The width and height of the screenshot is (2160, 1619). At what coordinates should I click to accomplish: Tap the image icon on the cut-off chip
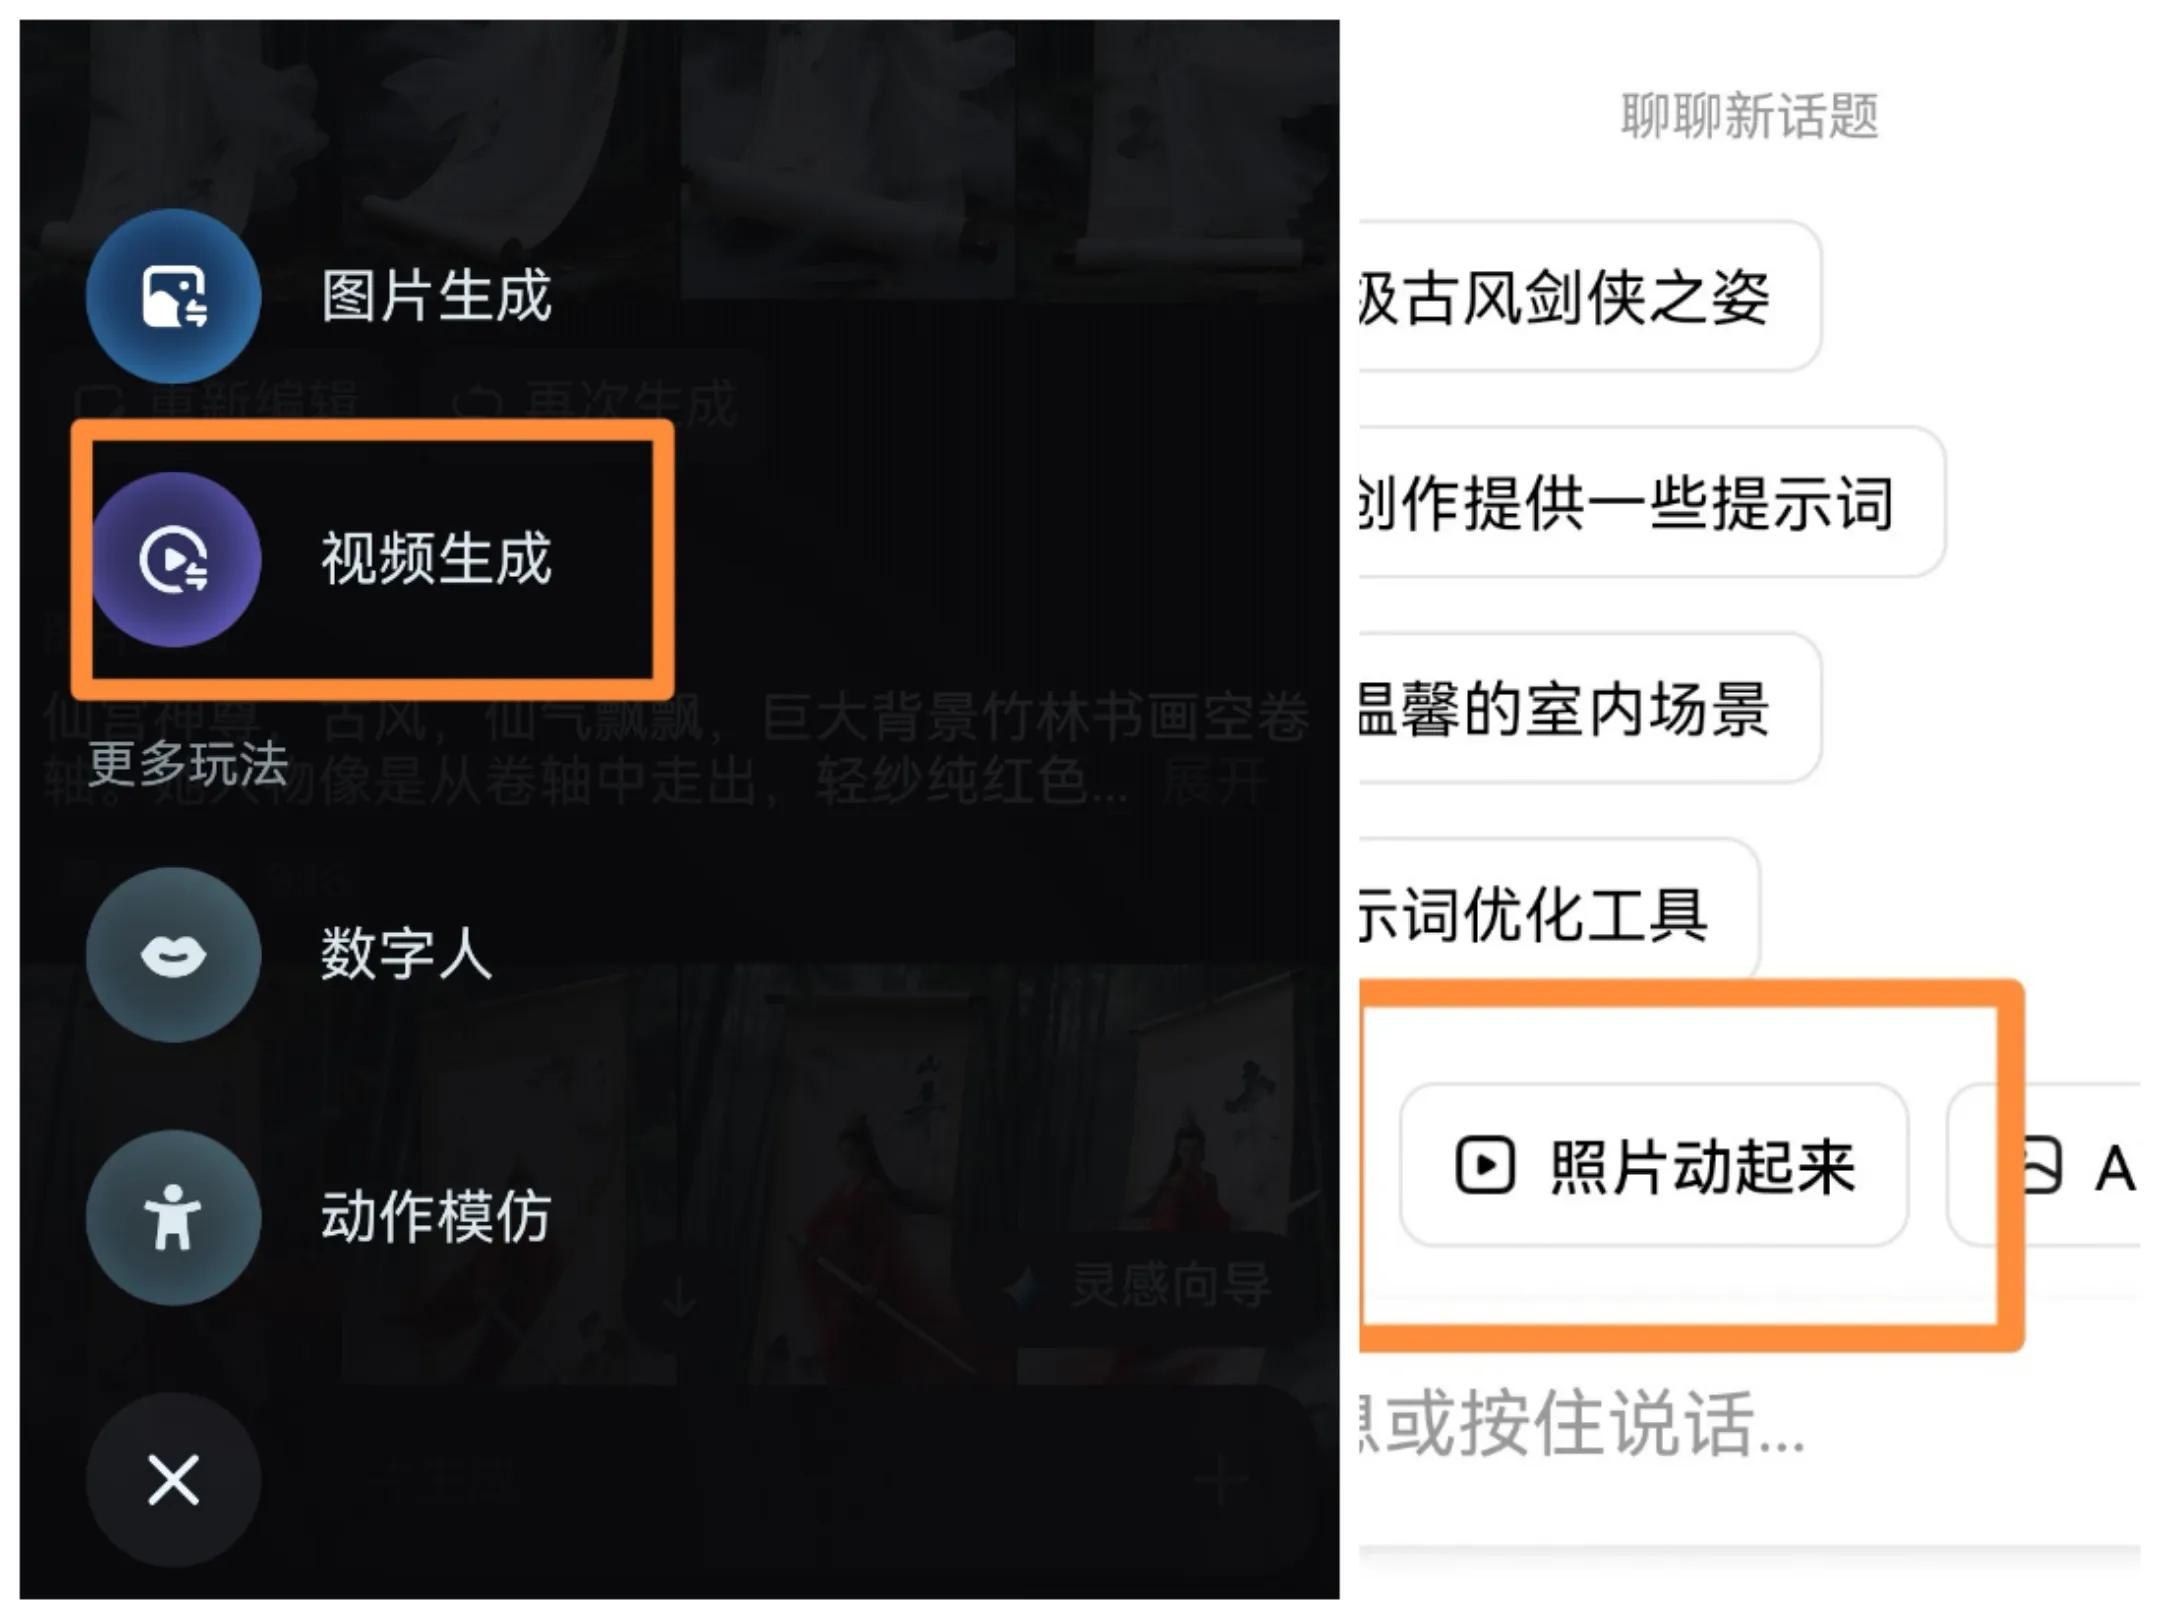[2040, 1165]
